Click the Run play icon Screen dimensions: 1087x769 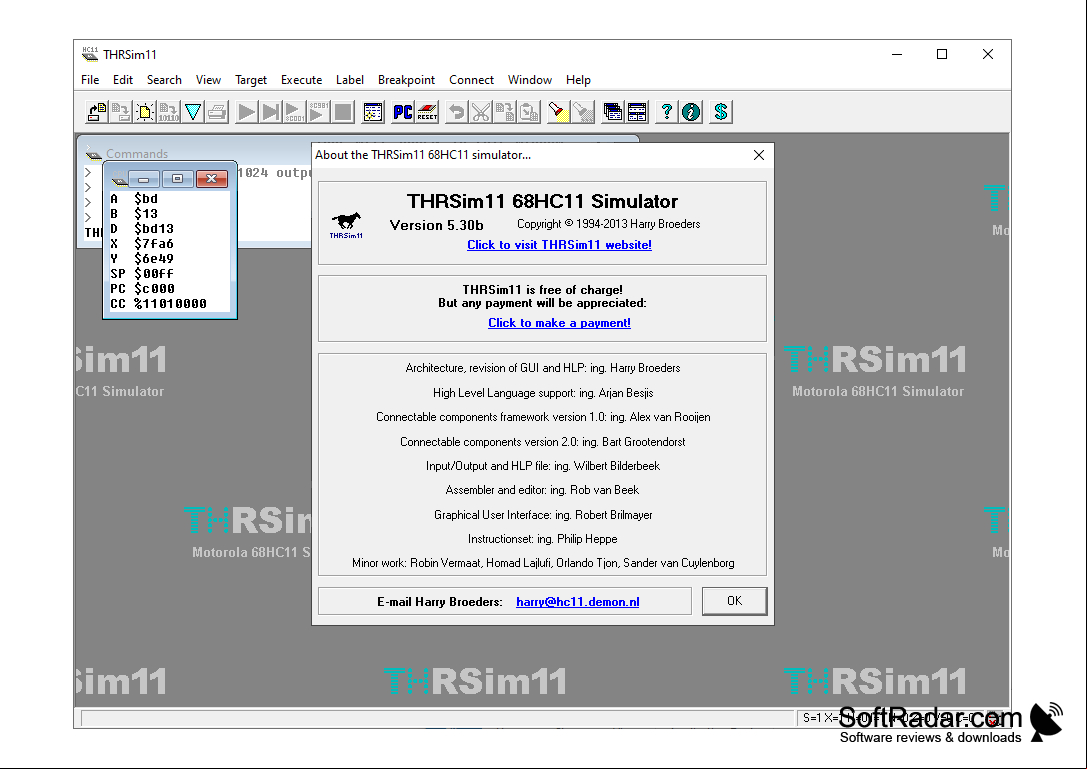tap(246, 112)
